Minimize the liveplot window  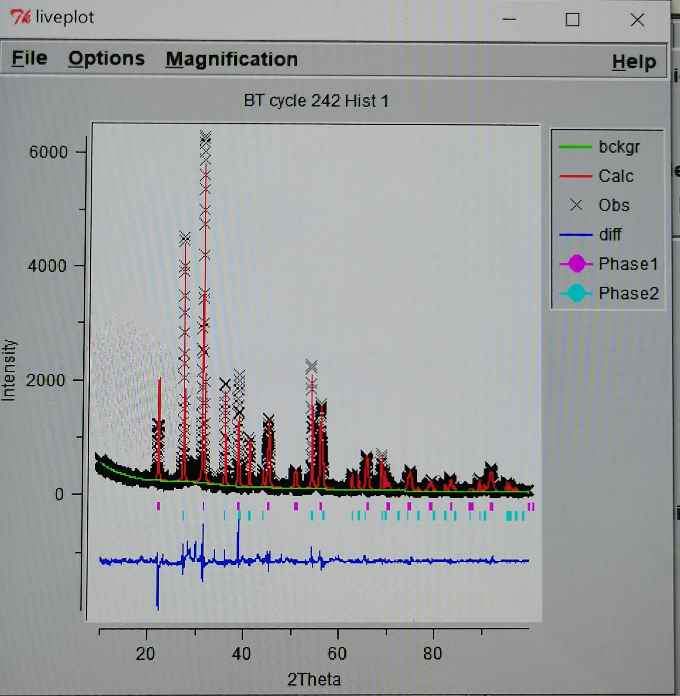[x=508, y=19]
